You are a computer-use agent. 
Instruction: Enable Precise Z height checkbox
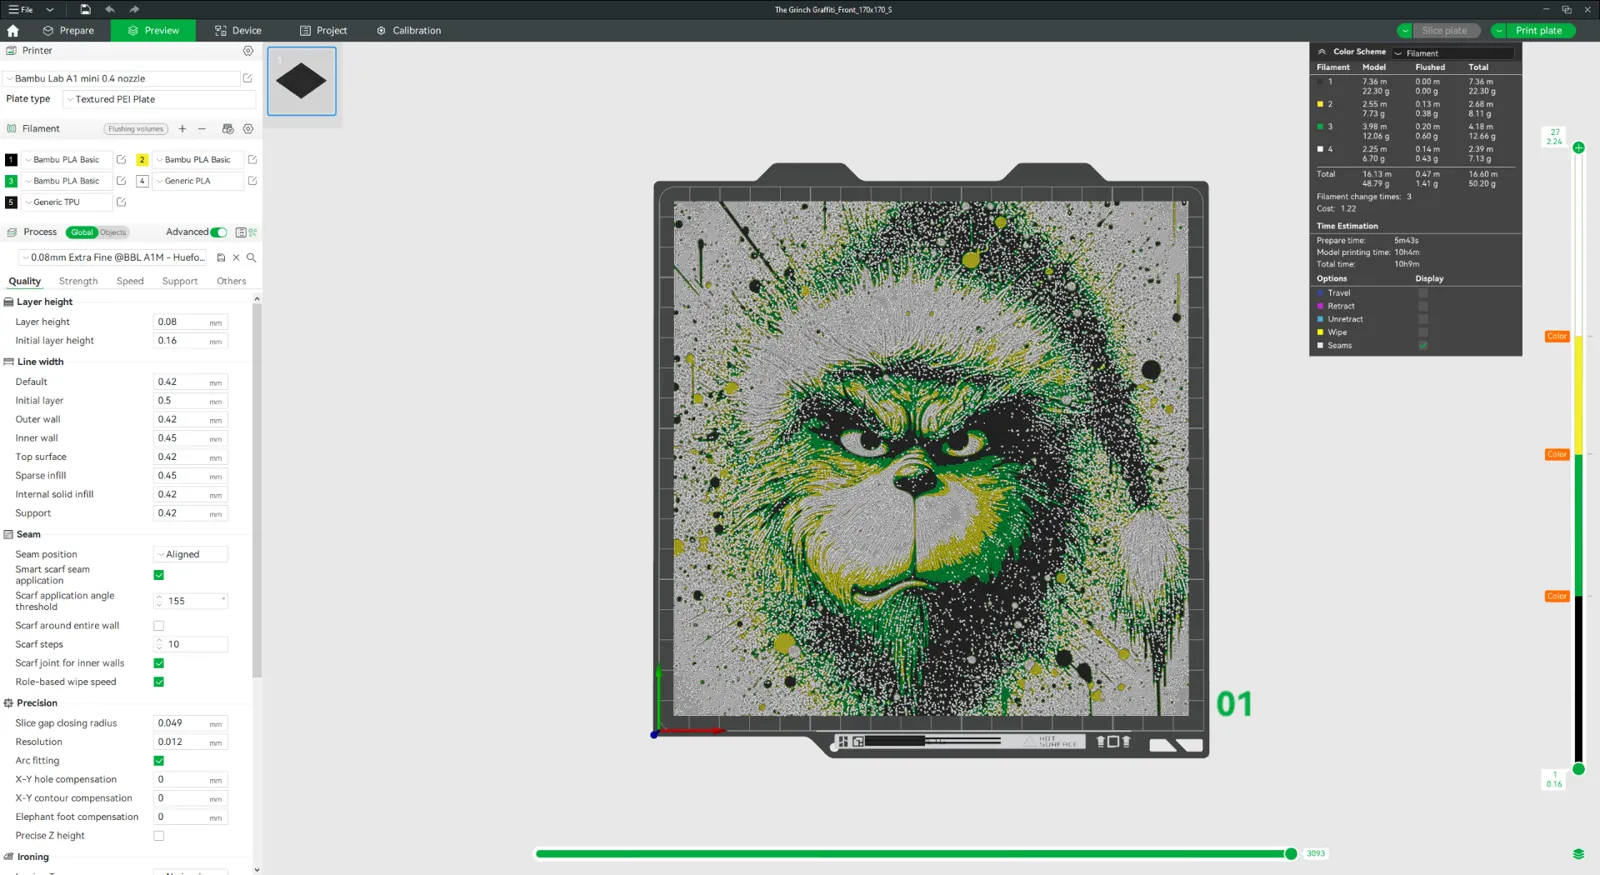click(159, 836)
